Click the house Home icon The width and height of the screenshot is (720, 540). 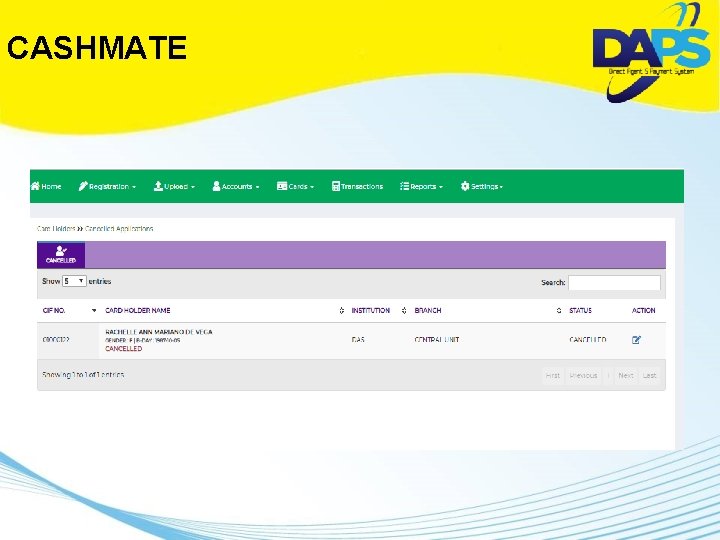click(x=35, y=186)
